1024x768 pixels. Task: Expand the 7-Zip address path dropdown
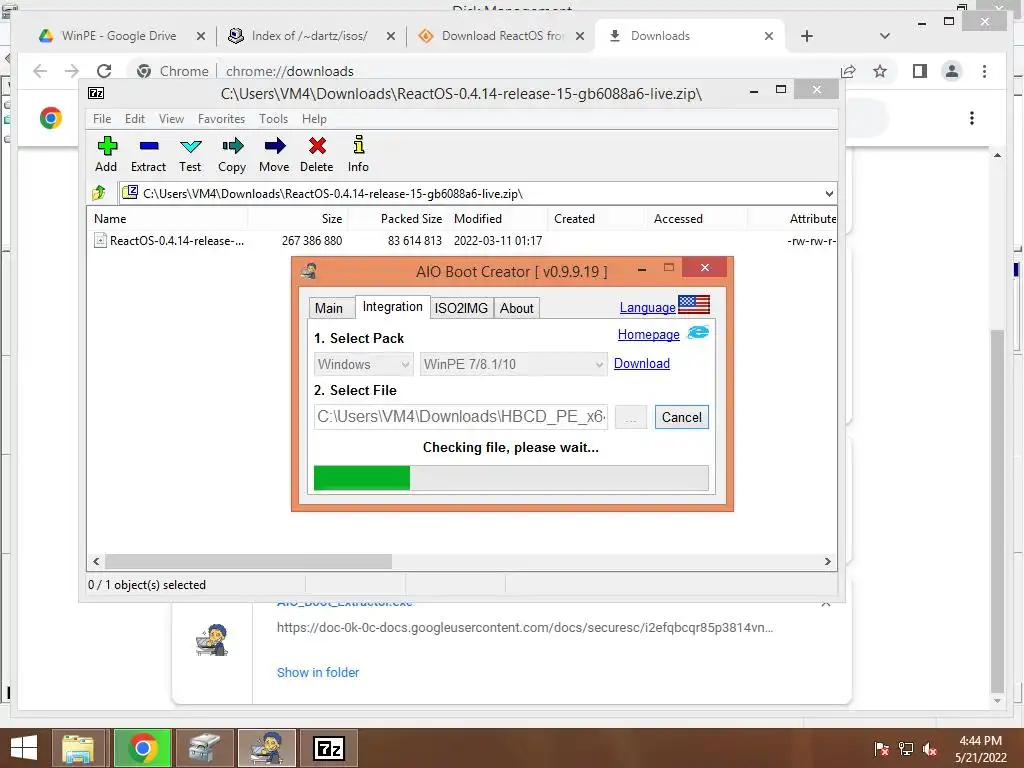[829, 193]
